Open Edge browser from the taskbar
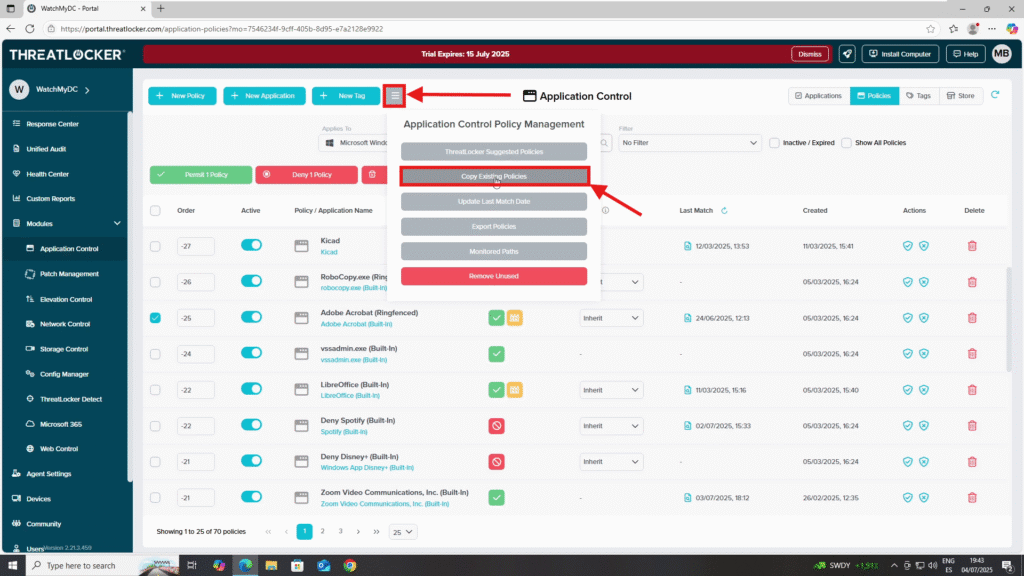1024x576 pixels. (246, 566)
